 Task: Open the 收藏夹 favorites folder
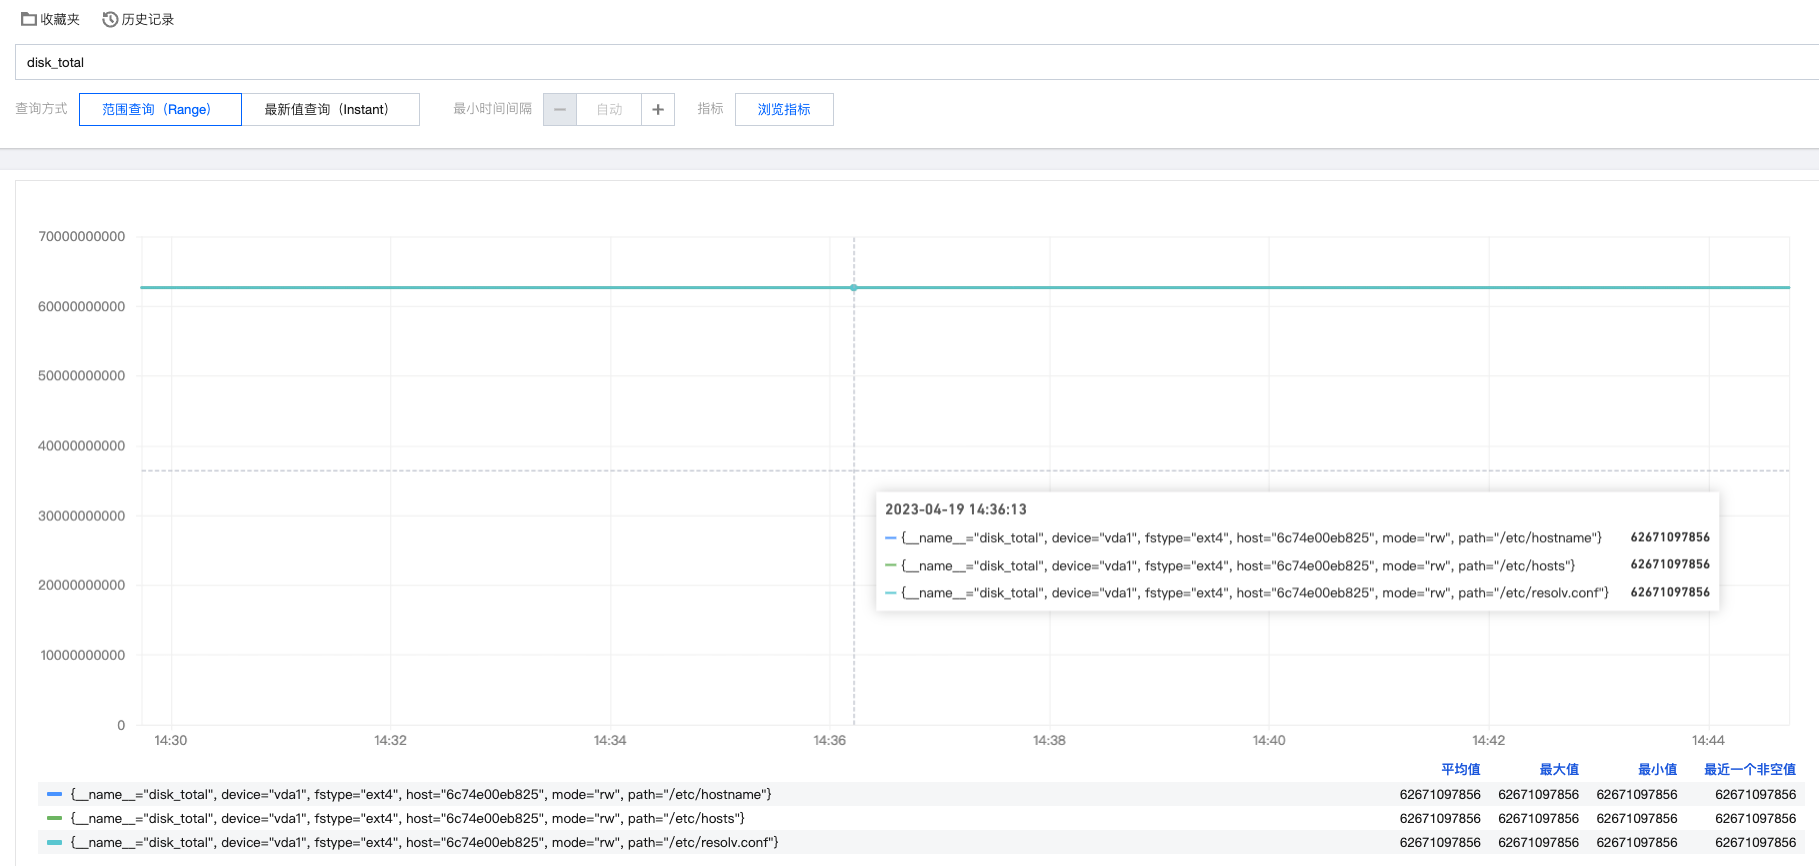click(50, 20)
